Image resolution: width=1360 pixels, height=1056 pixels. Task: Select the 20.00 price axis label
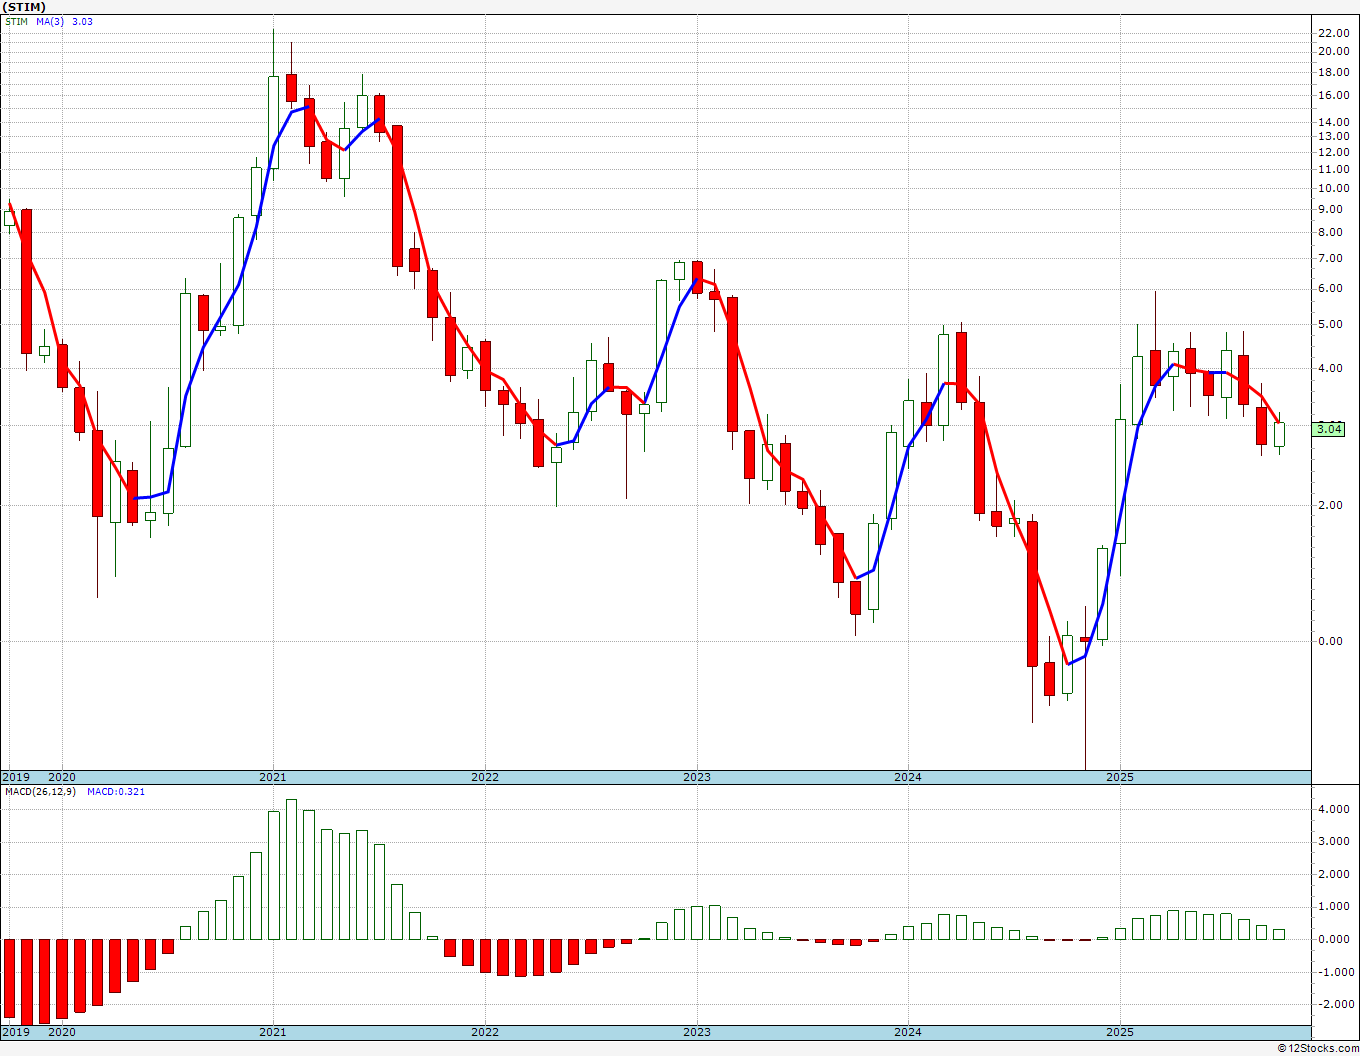1333,51
